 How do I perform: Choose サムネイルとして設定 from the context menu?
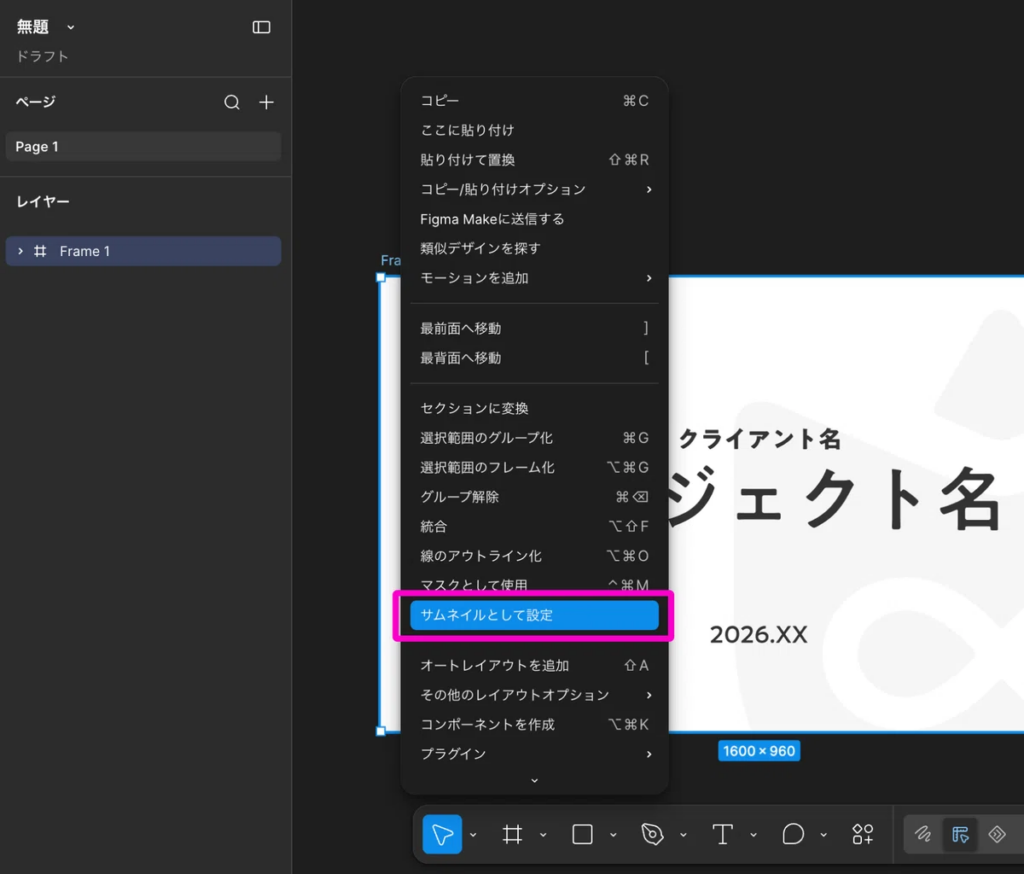pos(534,615)
